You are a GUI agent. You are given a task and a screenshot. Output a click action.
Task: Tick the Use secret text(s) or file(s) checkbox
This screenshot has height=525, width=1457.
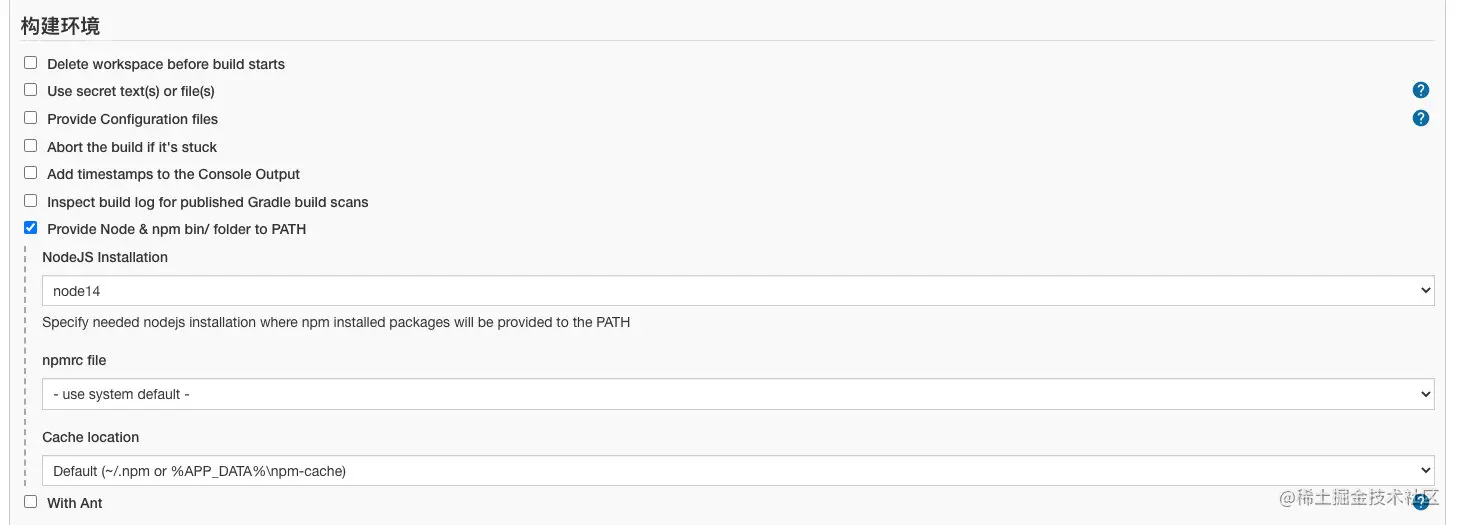point(31,90)
